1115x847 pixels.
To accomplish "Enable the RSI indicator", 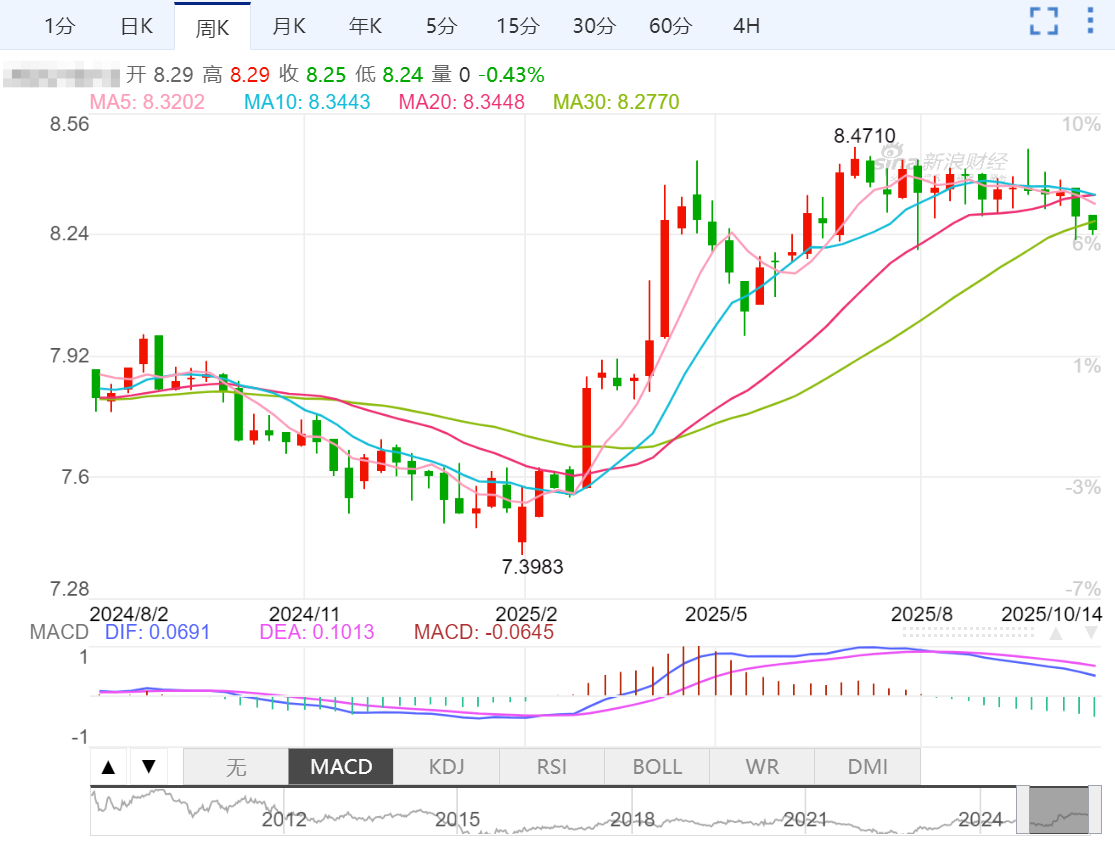I will click(x=552, y=768).
